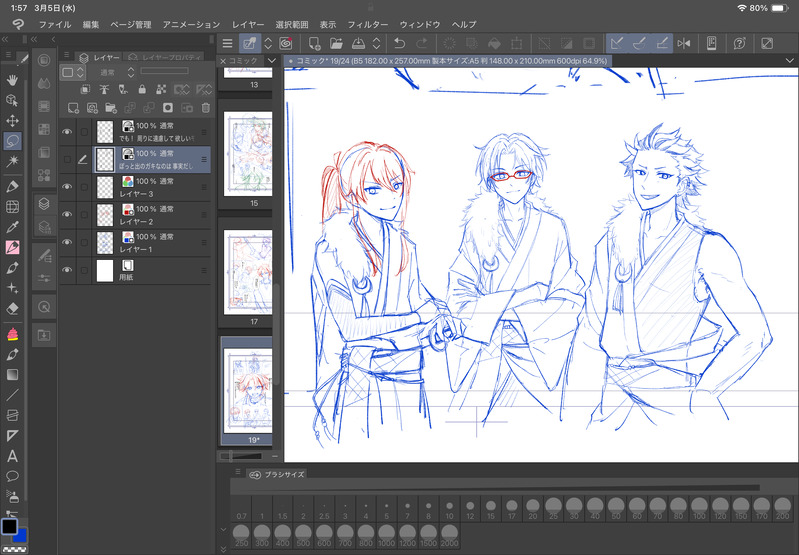Select the Eraser tool

pyautogui.click(x=12, y=308)
